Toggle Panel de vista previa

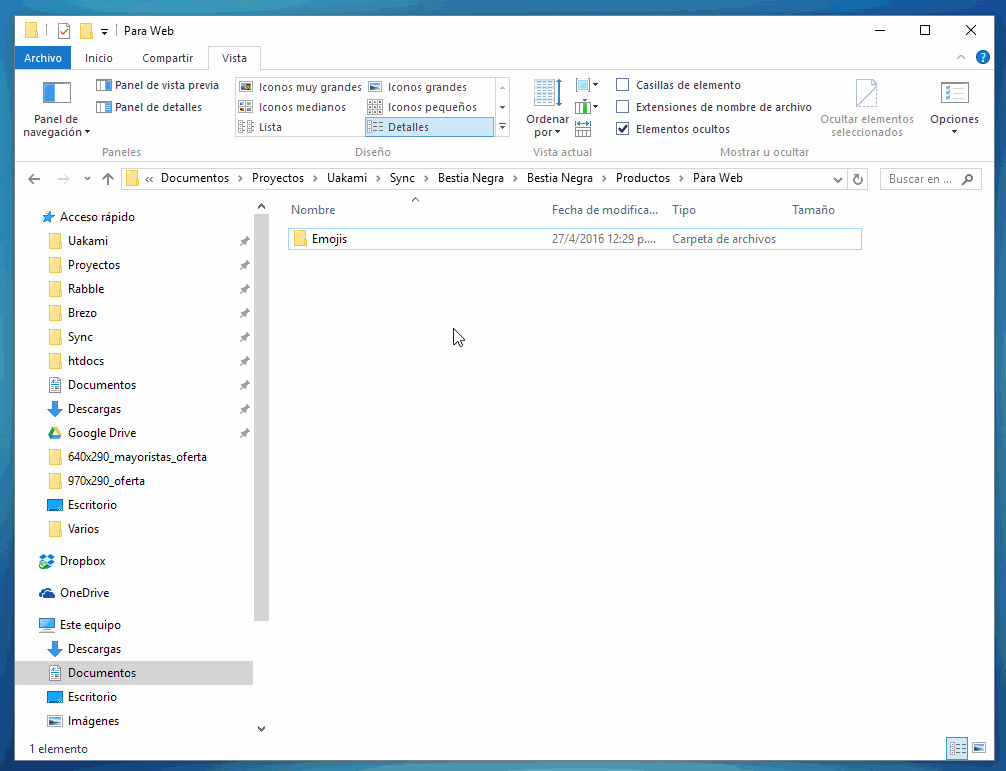[158, 85]
